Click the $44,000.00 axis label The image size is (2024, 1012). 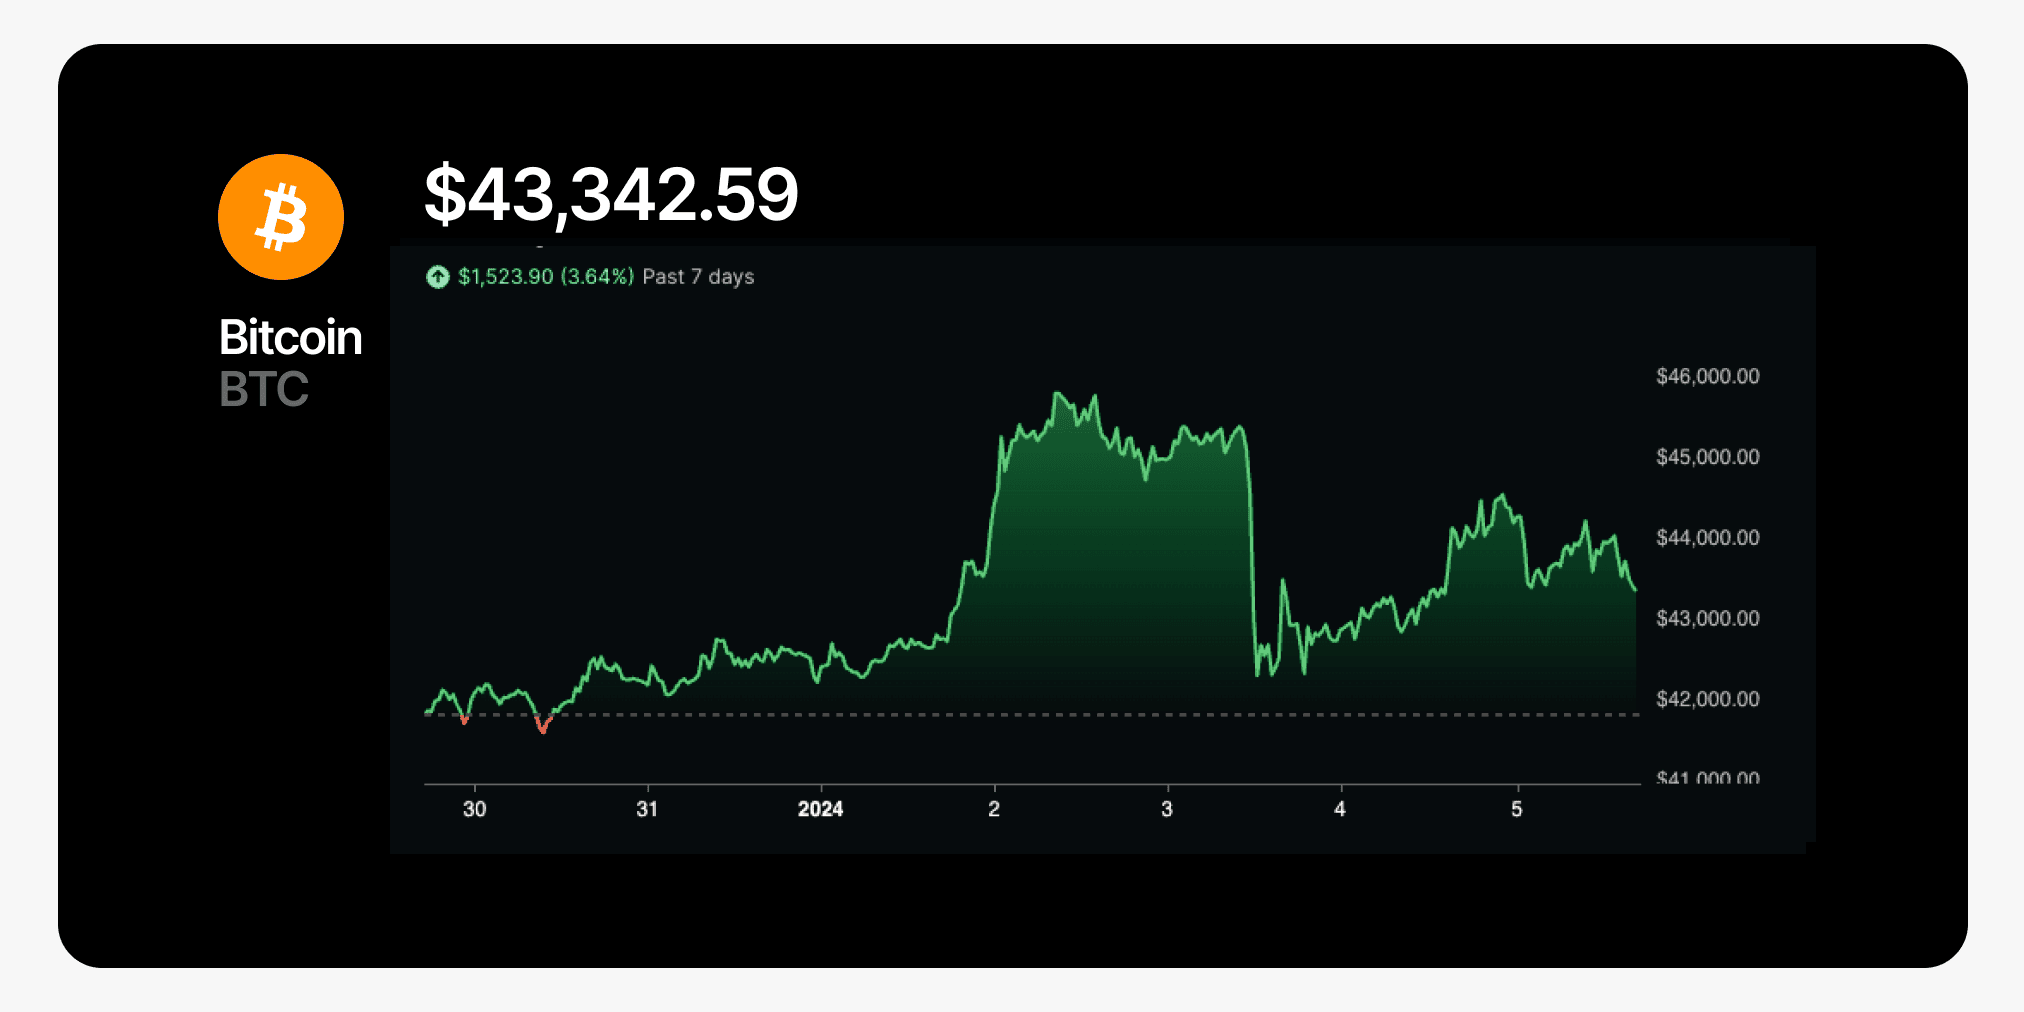1708,538
